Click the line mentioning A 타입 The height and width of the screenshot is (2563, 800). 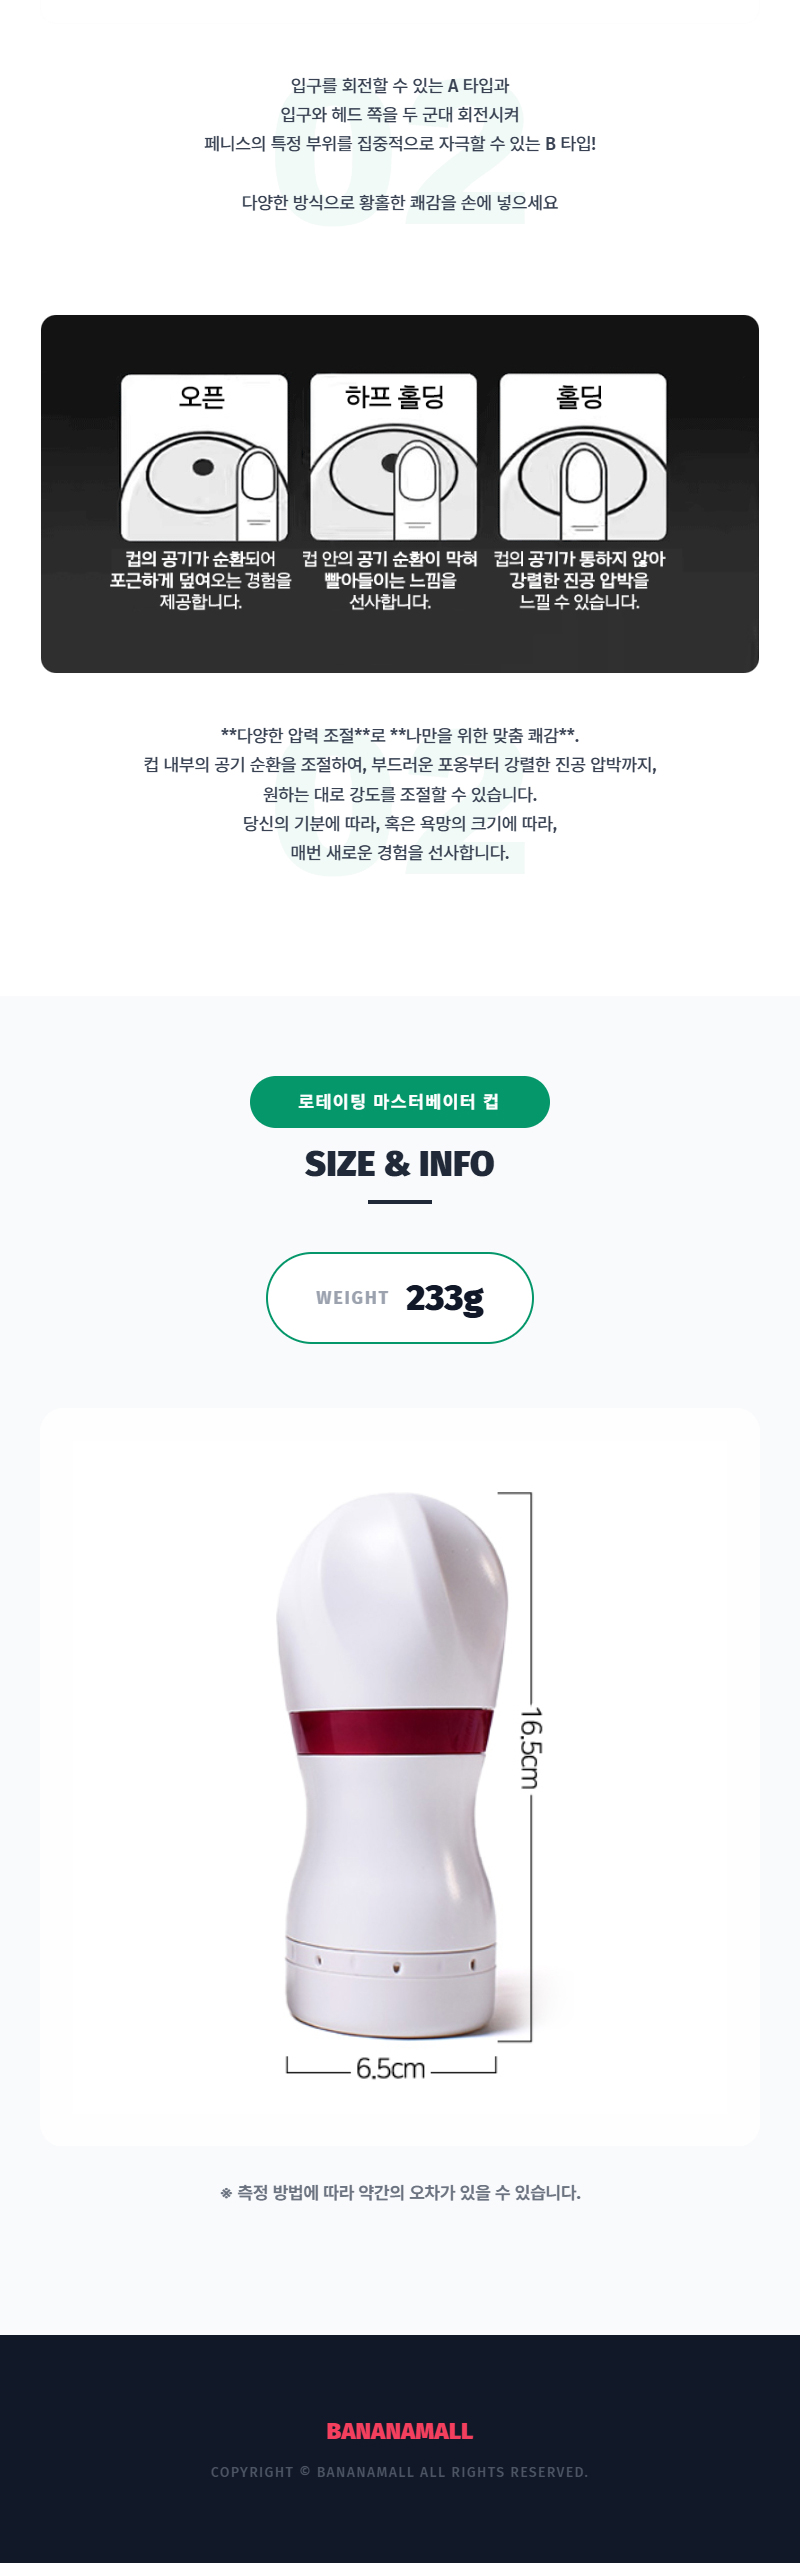pyautogui.click(x=400, y=86)
